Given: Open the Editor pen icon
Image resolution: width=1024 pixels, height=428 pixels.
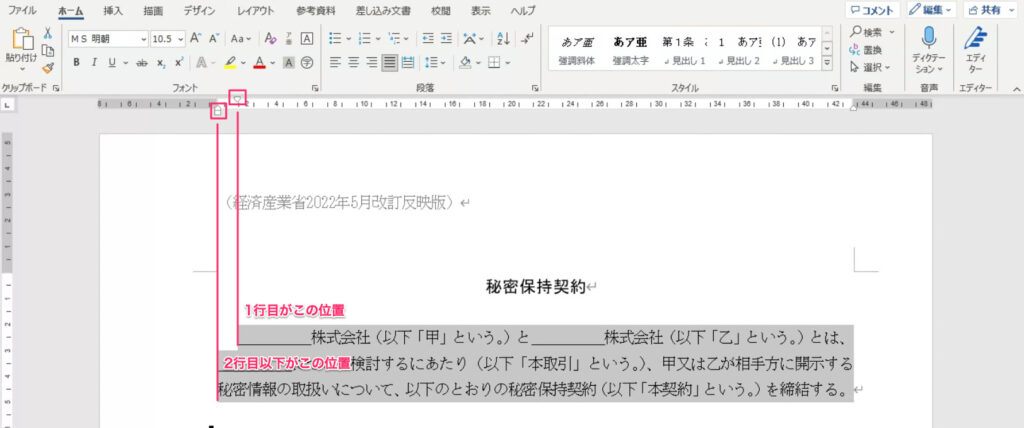Looking at the screenshot, I should 978,38.
